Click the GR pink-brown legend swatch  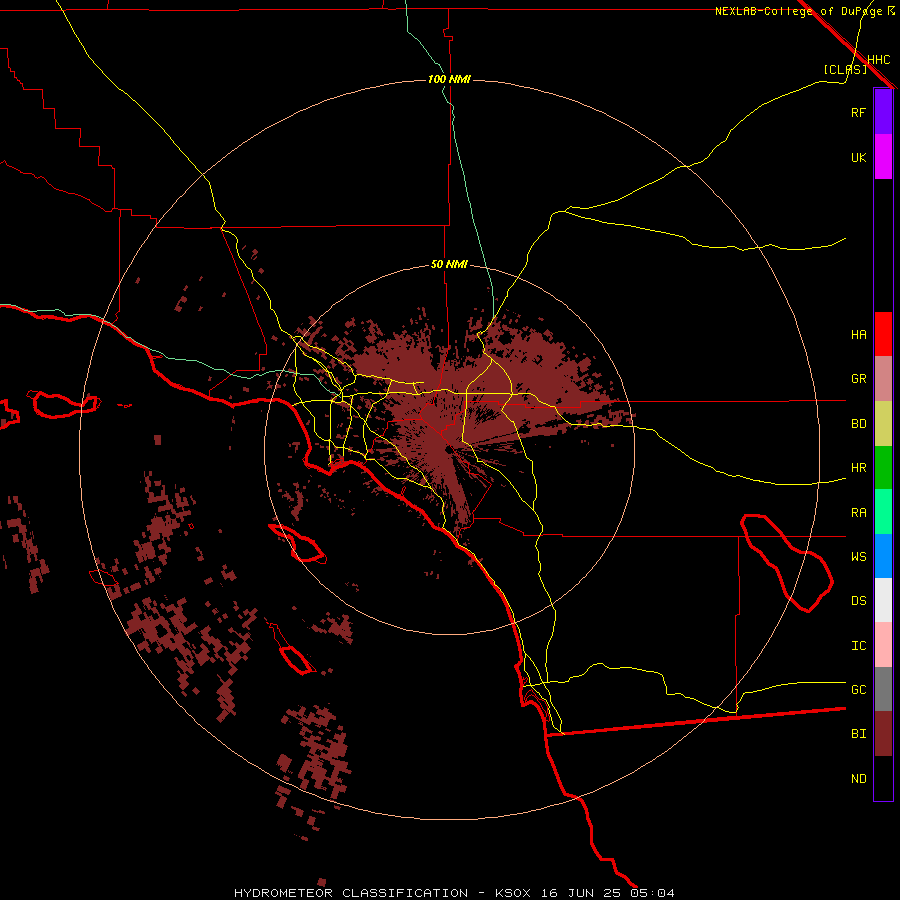click(883, 378)
